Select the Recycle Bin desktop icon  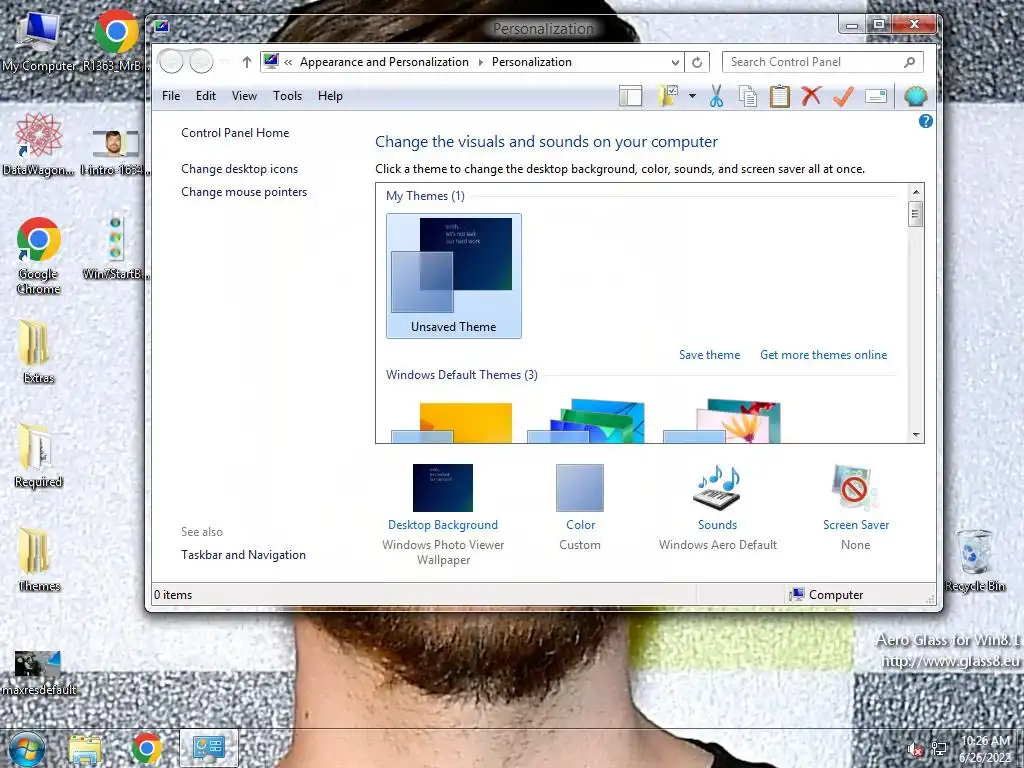pyautogui.click(x=974, y=561)
